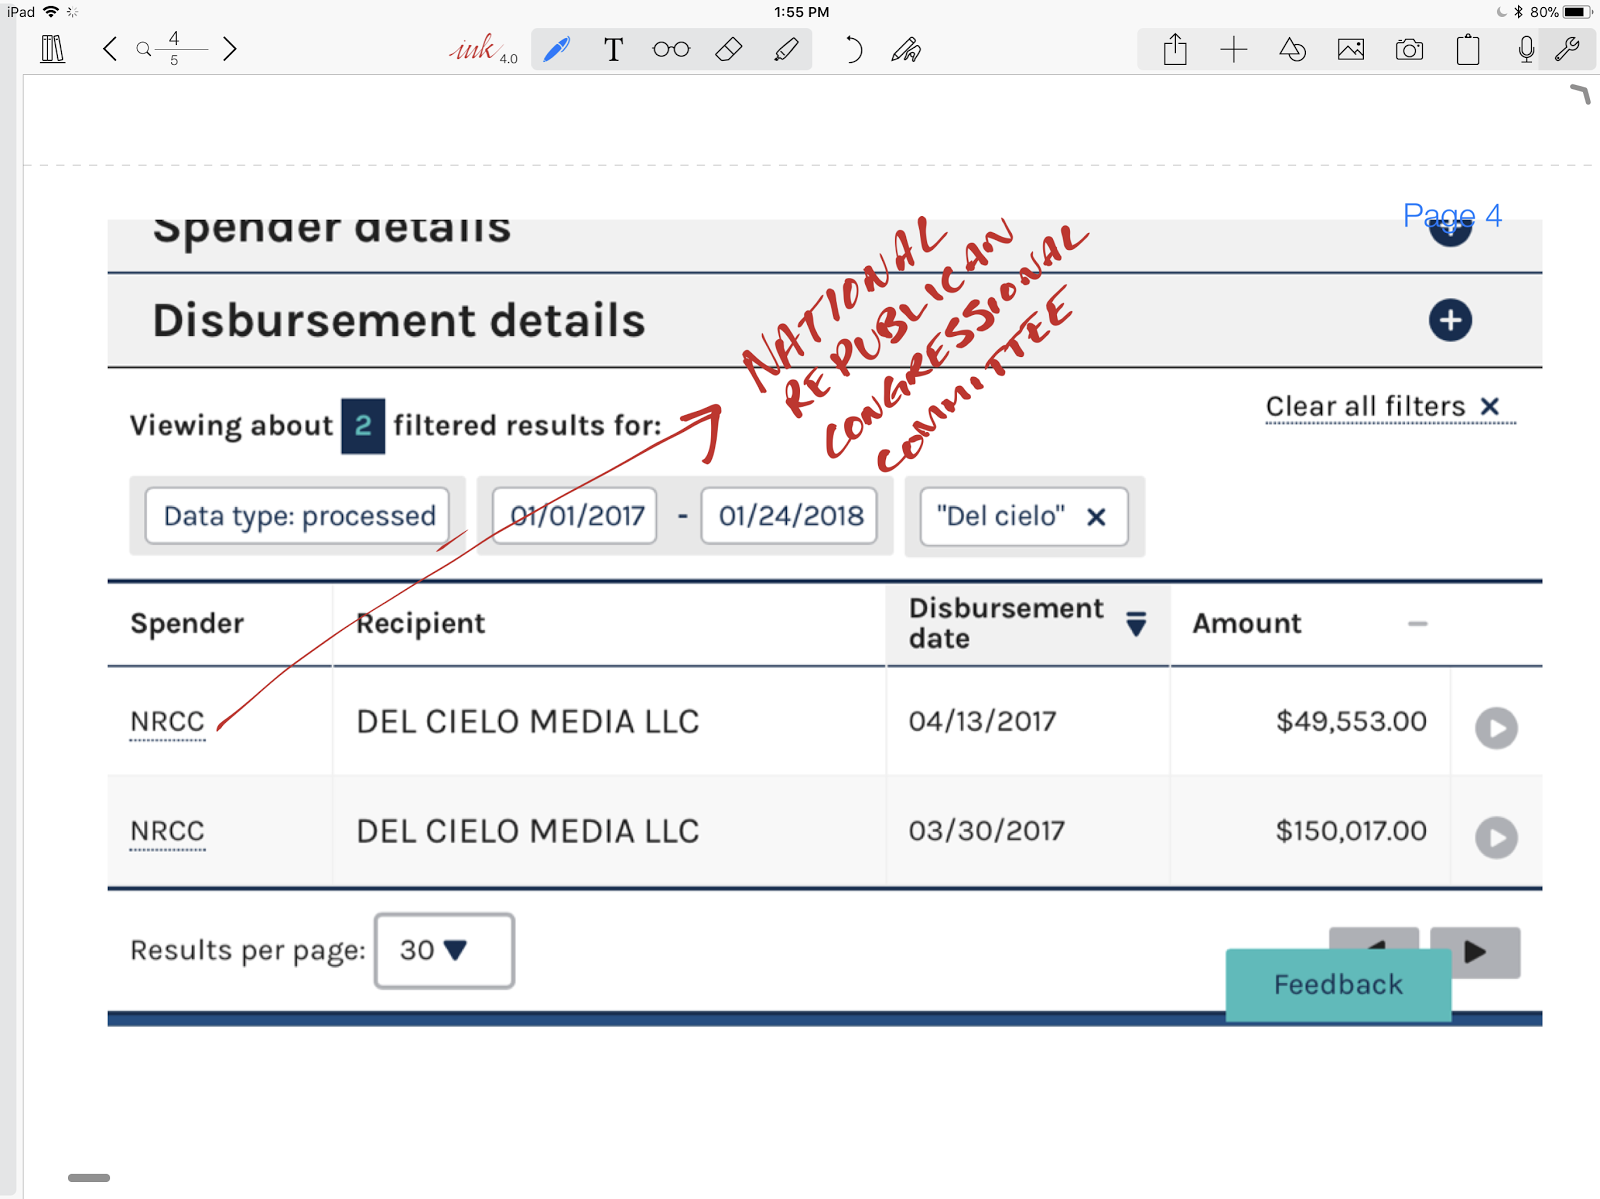This screenshot has height=1199, width=1600.
Task: Open details arrow for $150,017.00 row
Action: [x=1496, y=837]
